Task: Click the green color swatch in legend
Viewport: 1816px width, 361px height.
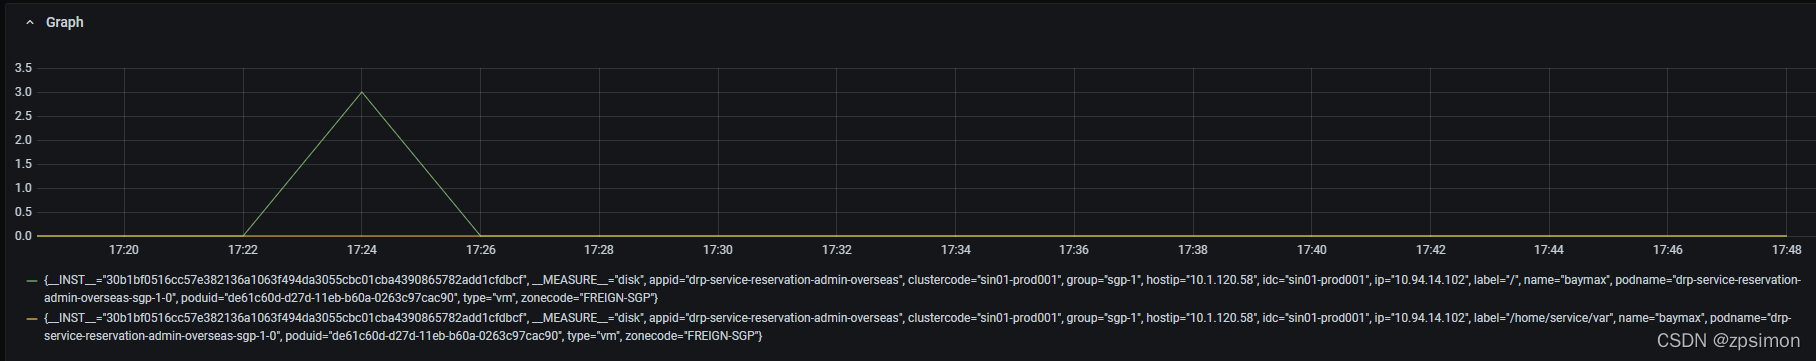Action: (32, 281)
